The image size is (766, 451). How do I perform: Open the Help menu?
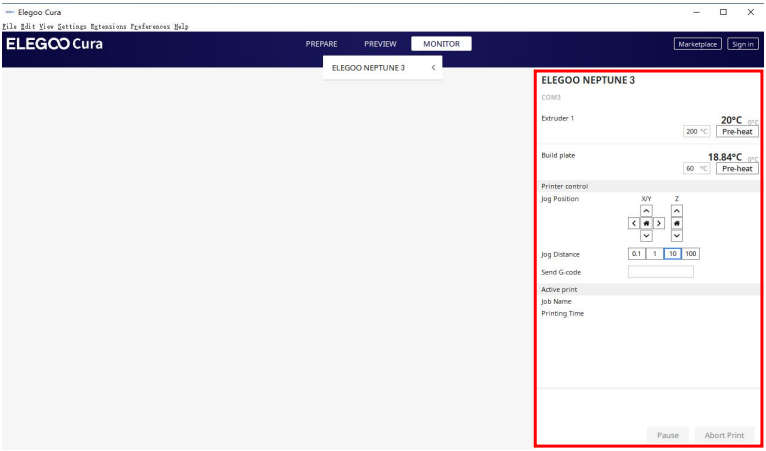click(181, 26)
